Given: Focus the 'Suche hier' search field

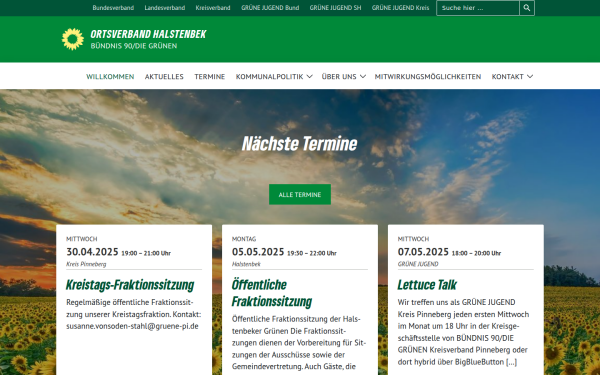Looking at the screenshot, I should (478, 8).
